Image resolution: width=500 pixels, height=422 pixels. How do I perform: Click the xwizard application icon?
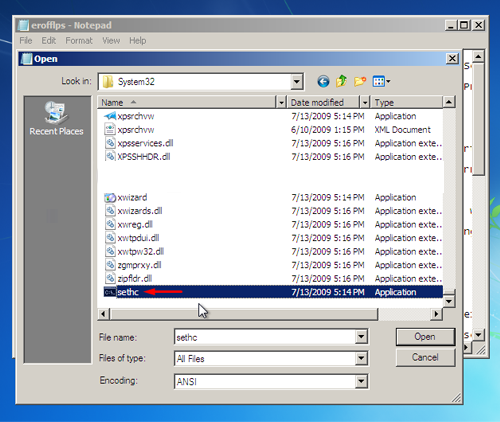tap(110, 197)
